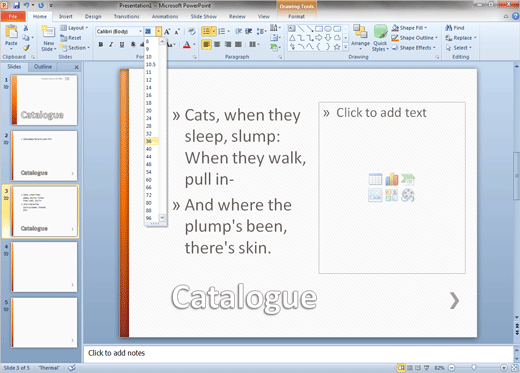
Task: Click the Shrink Font icon
Action: point(177,32)
